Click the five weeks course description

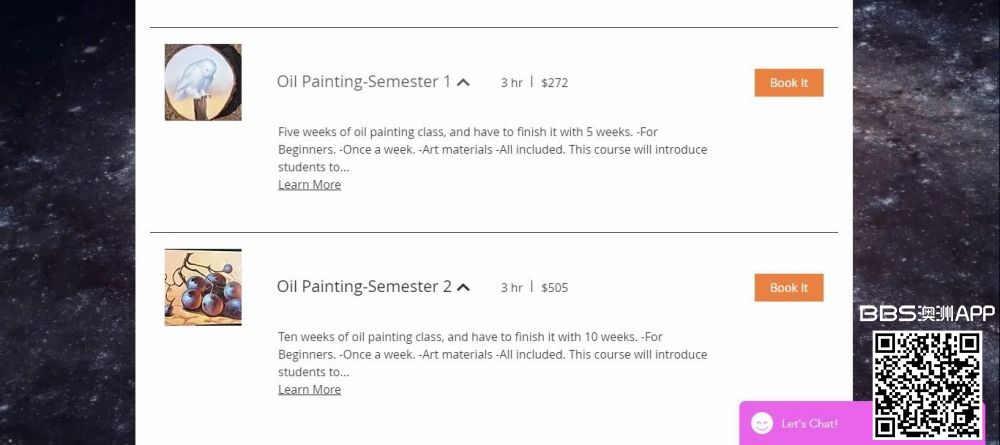[492, 149]
